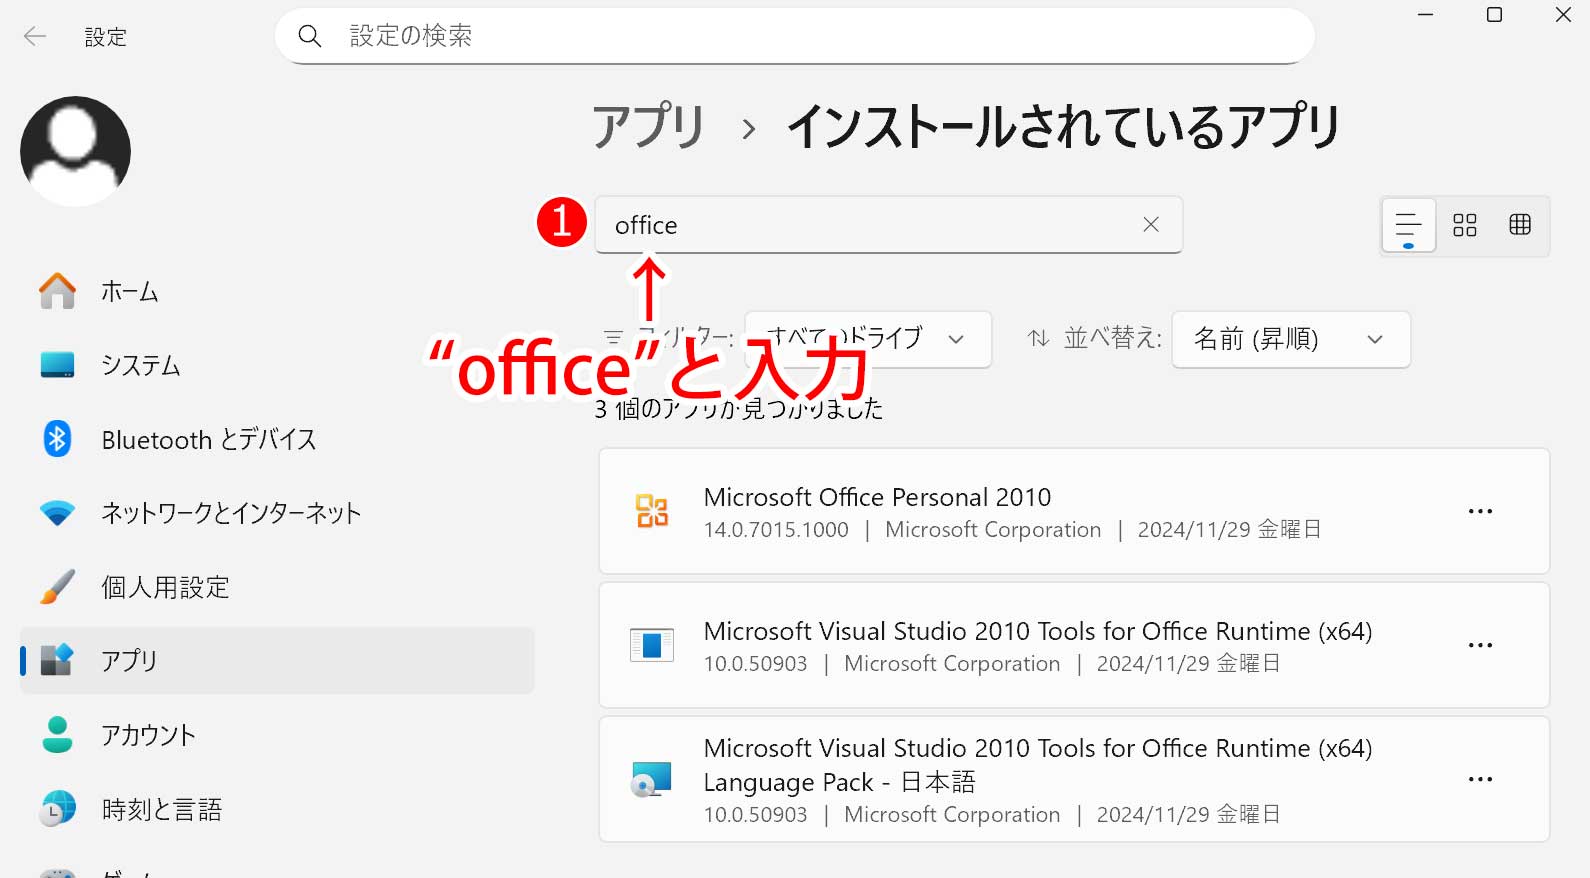Open the sort by name dropdown
This screenshot has width=1590, height=878.
pos(1291,339)
